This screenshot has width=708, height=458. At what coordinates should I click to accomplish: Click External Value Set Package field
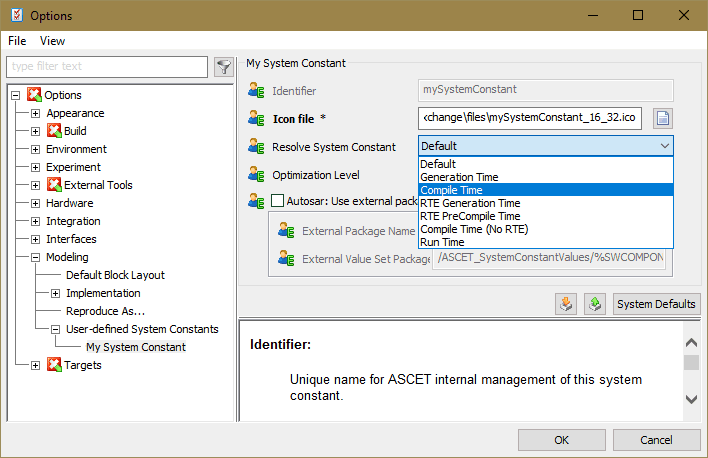(x=550, y=258)
